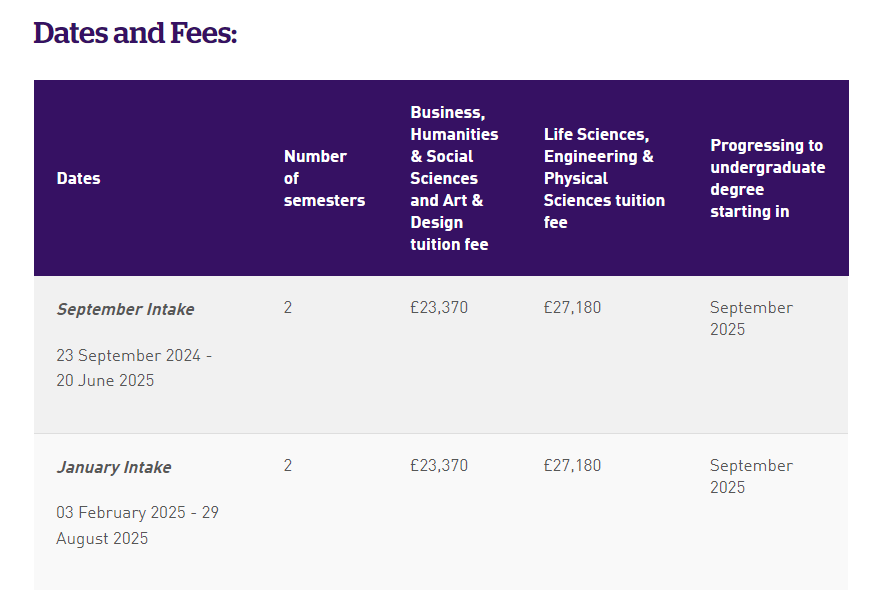Viewport: 882px width, 601px height.
Task: Select 'Progressing to undergraduate degree' header
Action: 767,178
